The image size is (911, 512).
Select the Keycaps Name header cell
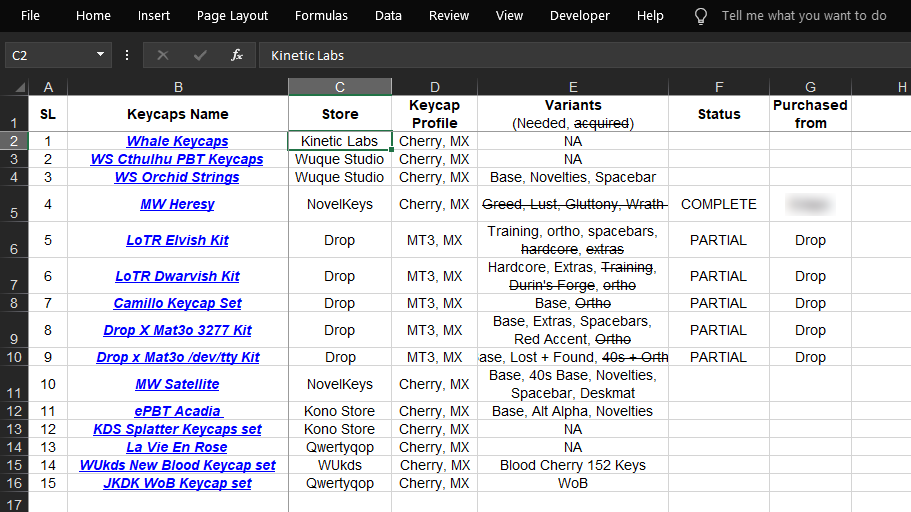[178, 114]
